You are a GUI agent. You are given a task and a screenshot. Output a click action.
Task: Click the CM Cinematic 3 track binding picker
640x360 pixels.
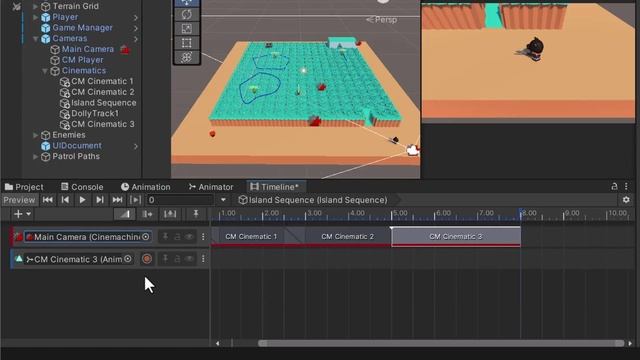coord(128,259)
